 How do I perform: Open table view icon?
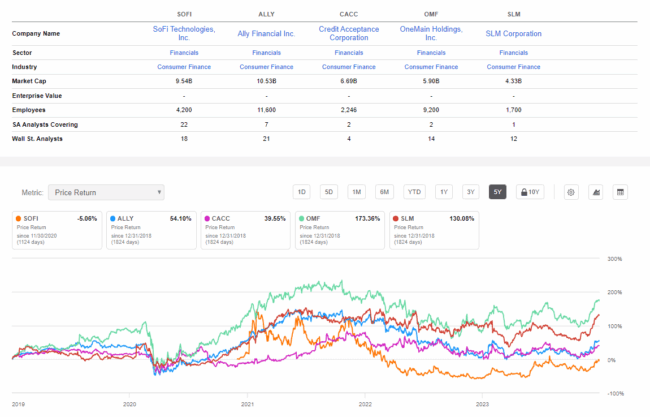(x=620, y=192)
